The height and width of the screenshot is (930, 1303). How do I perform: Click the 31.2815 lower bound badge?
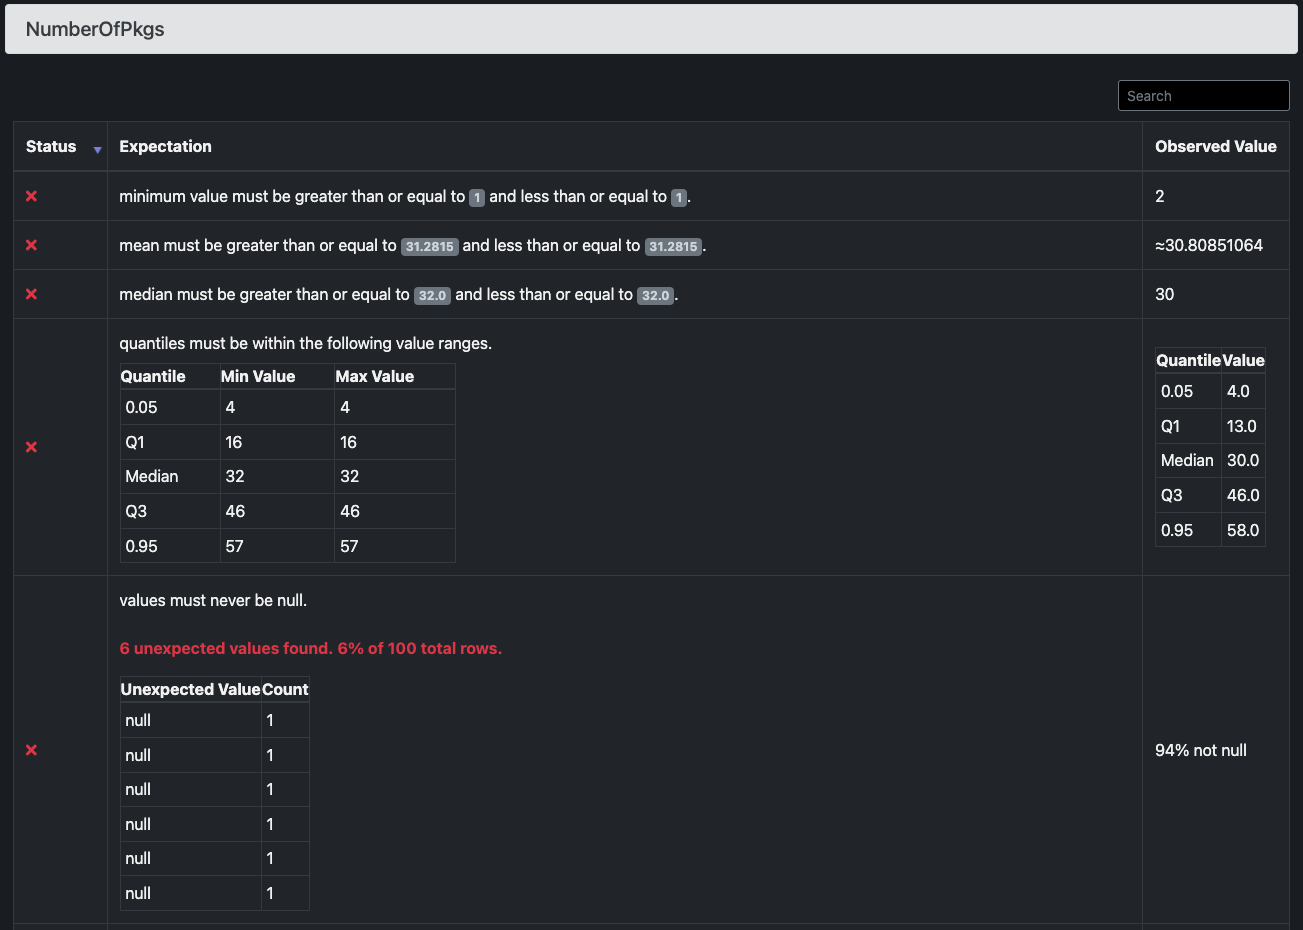[429, 246]
